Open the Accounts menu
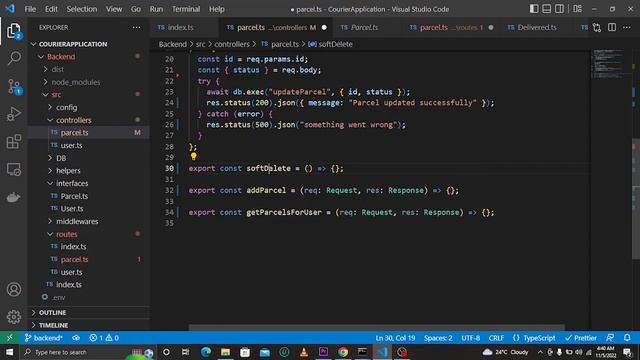640x360 pixels. coord(14,289)
